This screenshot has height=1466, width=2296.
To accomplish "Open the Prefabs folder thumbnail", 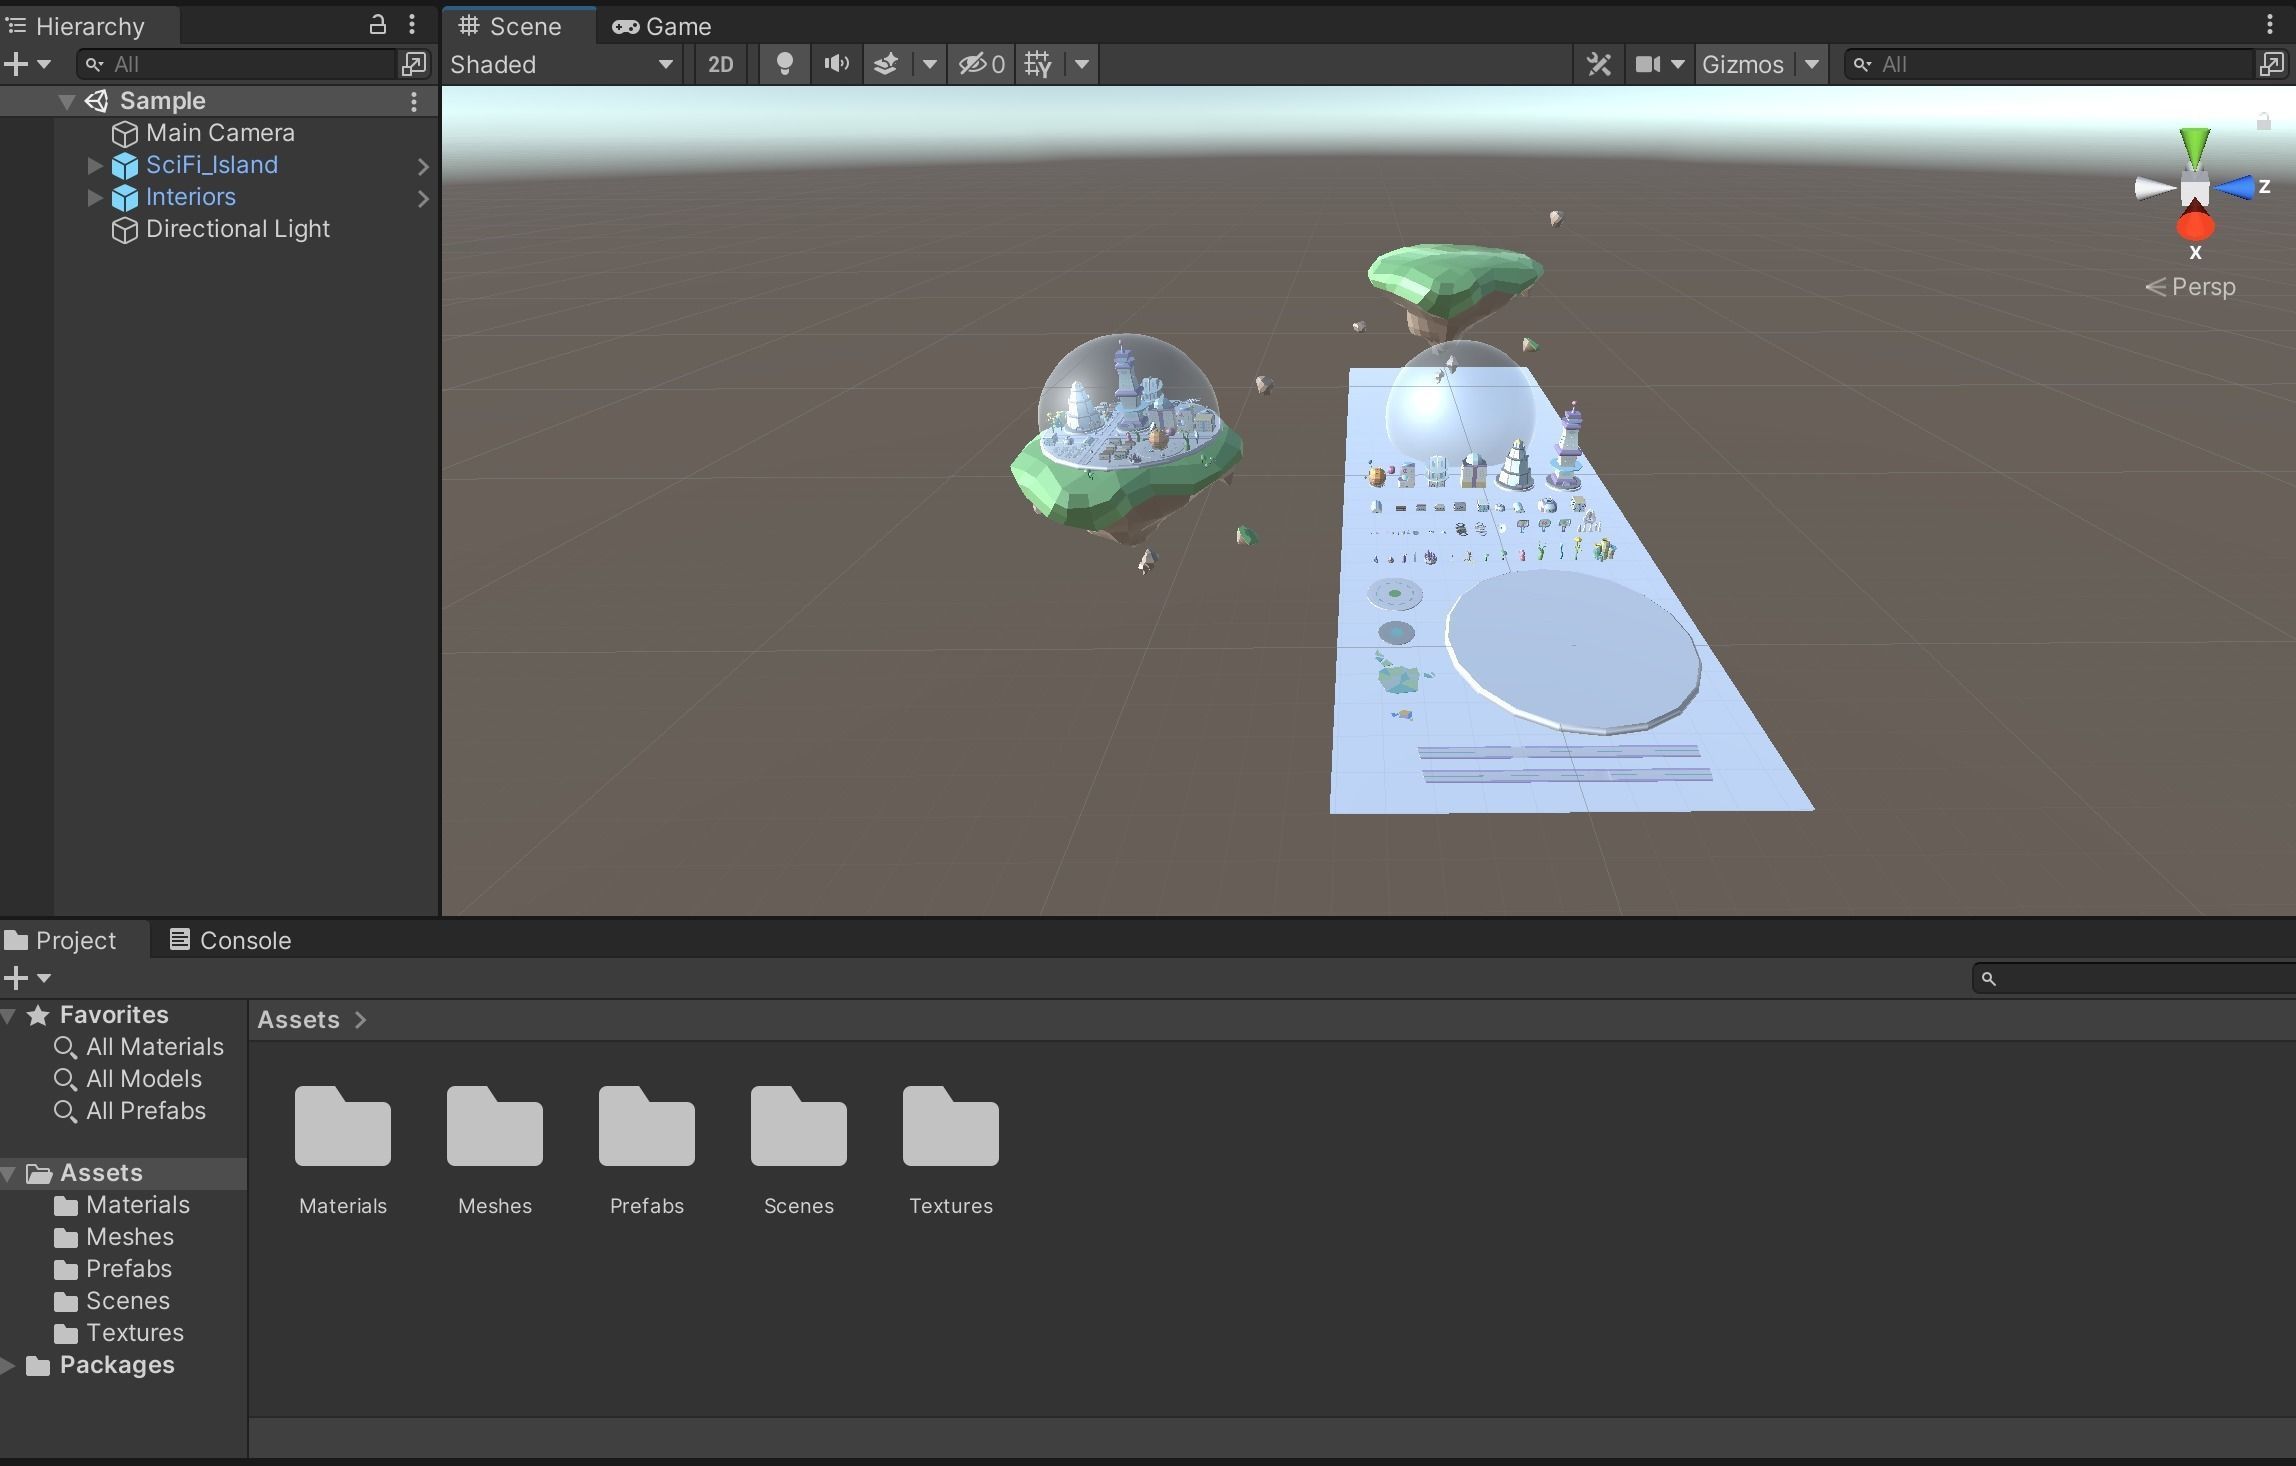I will pyautogui.click(x=647, y=1128).
